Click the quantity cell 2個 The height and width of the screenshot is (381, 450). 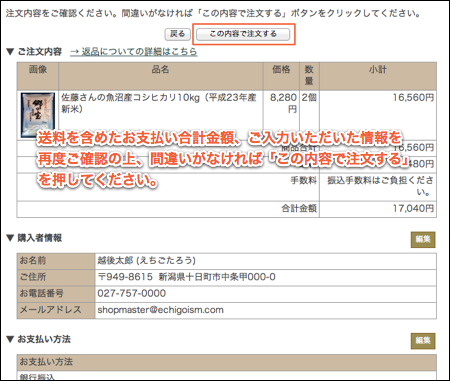click(x=309, y=97)
